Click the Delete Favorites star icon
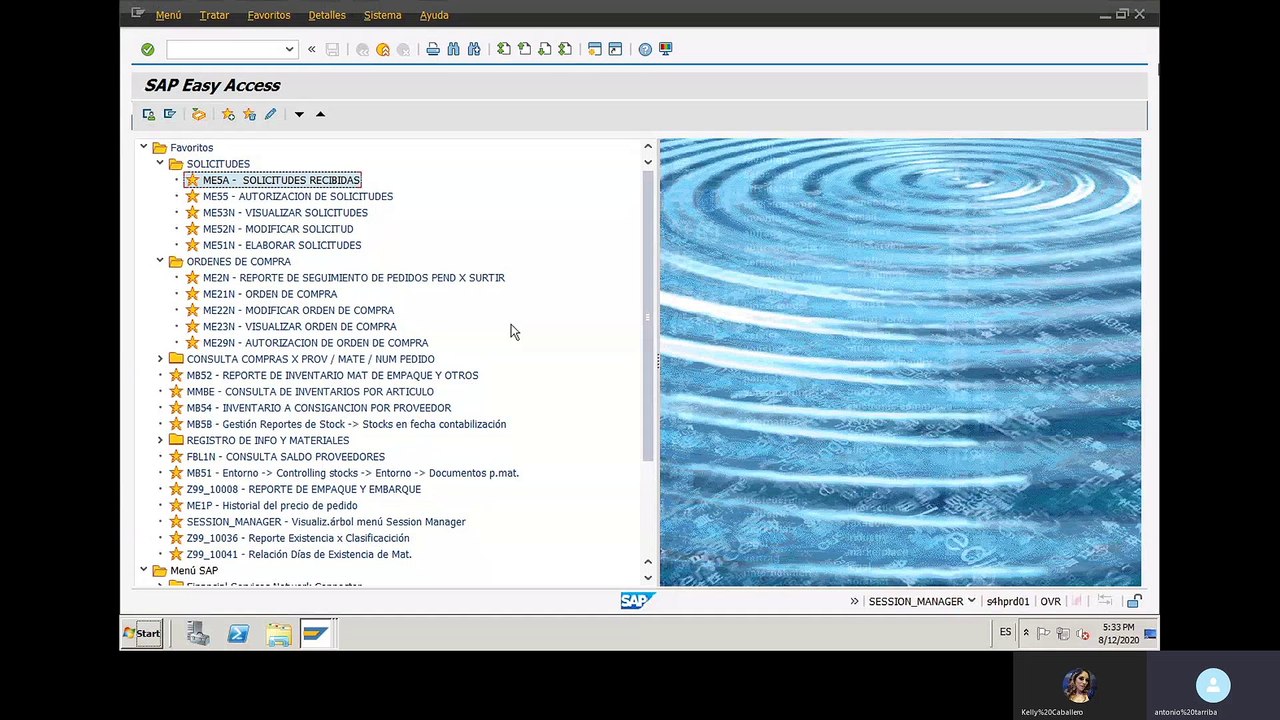Image resolution: width=1280 pixels, height=720 pixels. pos(249,114)
